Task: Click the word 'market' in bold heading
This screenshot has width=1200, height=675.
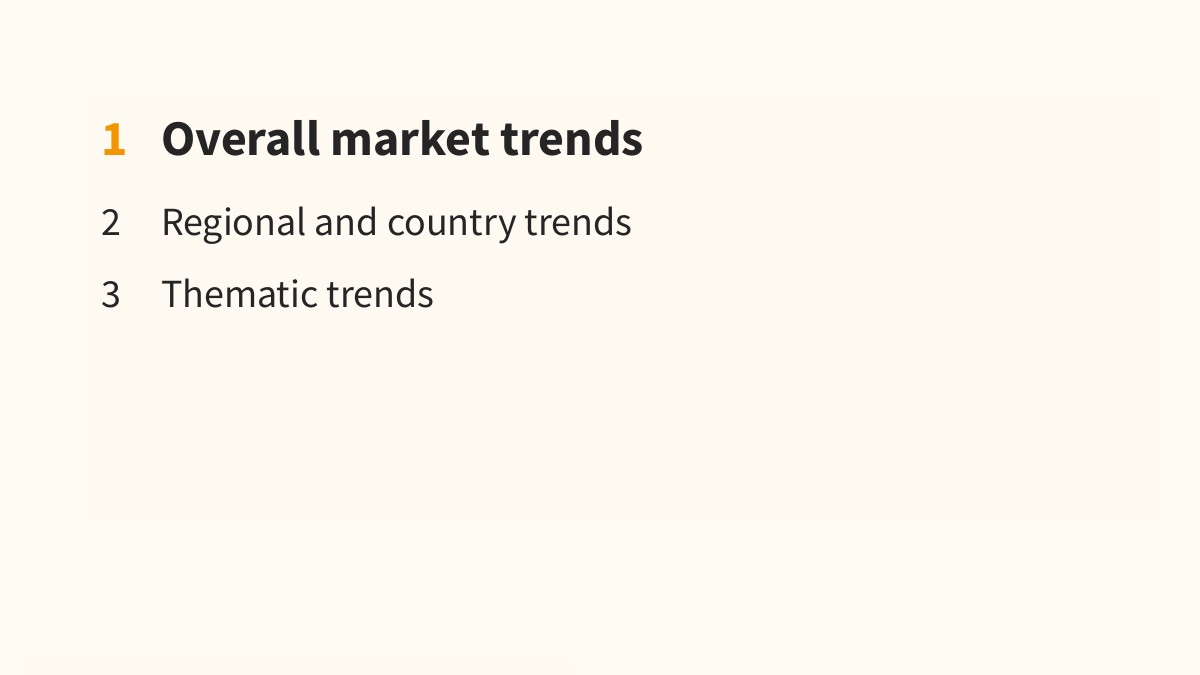Action: [411, 139]
